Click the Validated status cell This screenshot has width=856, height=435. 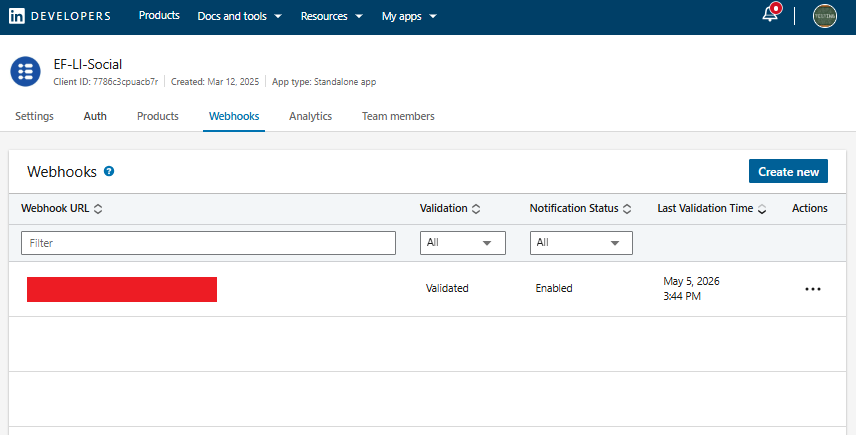[x=447, y=288]
